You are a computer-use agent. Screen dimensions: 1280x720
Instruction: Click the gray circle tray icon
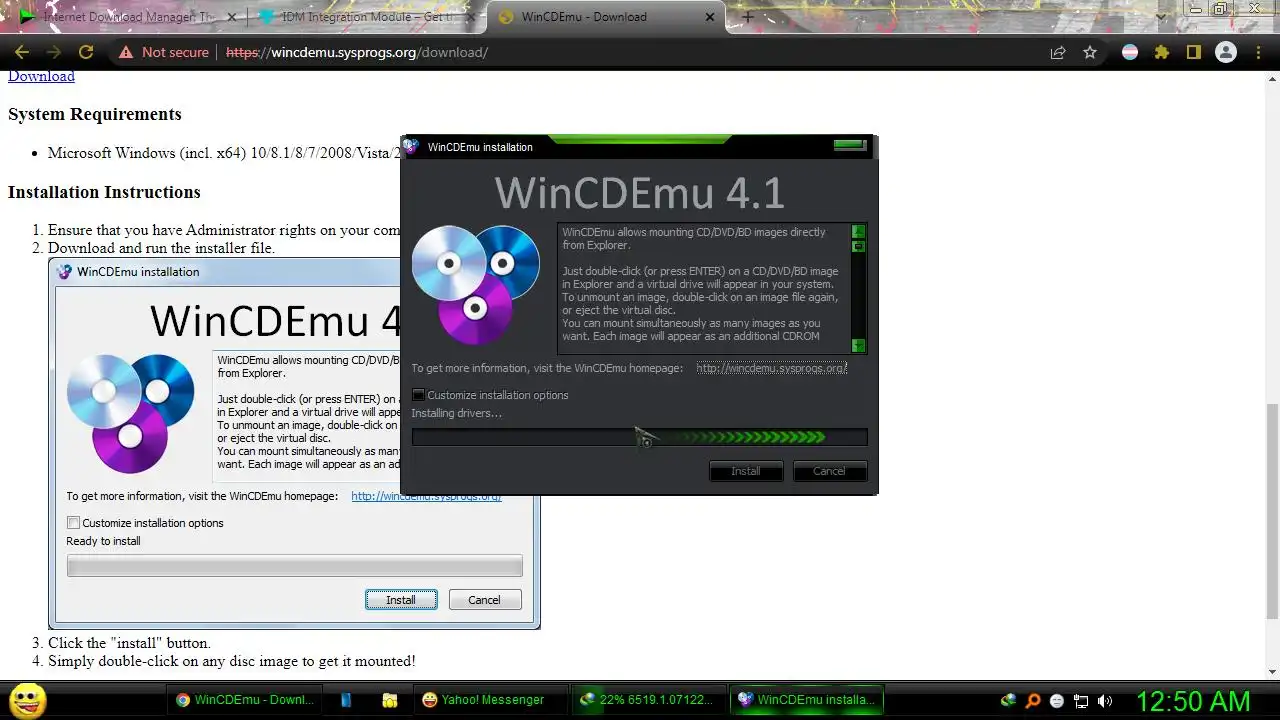1057,701
